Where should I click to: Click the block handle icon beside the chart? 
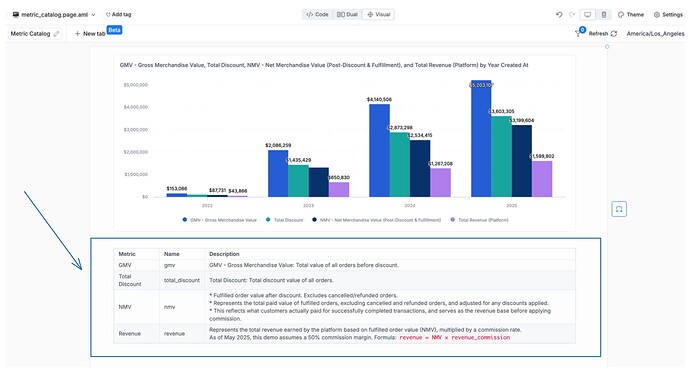click(x=619, y=209)
